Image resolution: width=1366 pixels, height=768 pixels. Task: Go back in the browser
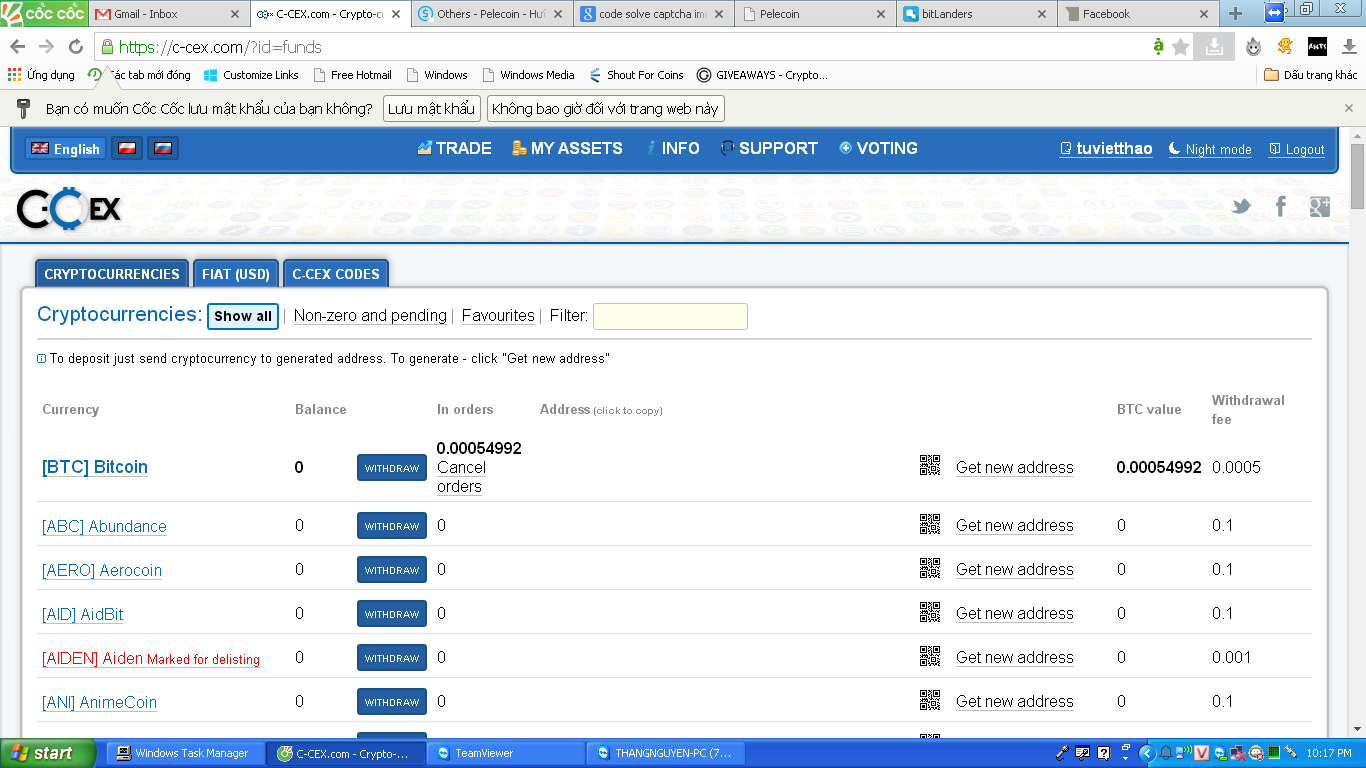click(x=18, y=47)
